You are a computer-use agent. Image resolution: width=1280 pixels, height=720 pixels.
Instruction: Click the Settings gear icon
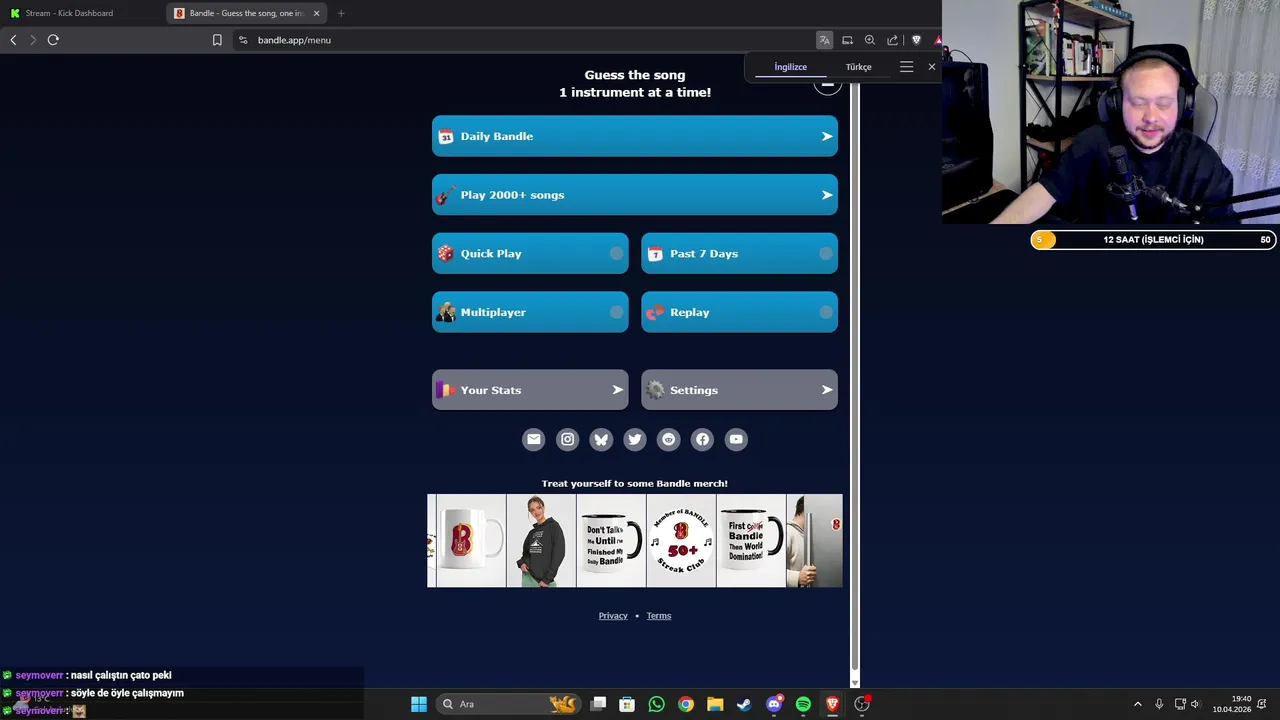(655, 390)
